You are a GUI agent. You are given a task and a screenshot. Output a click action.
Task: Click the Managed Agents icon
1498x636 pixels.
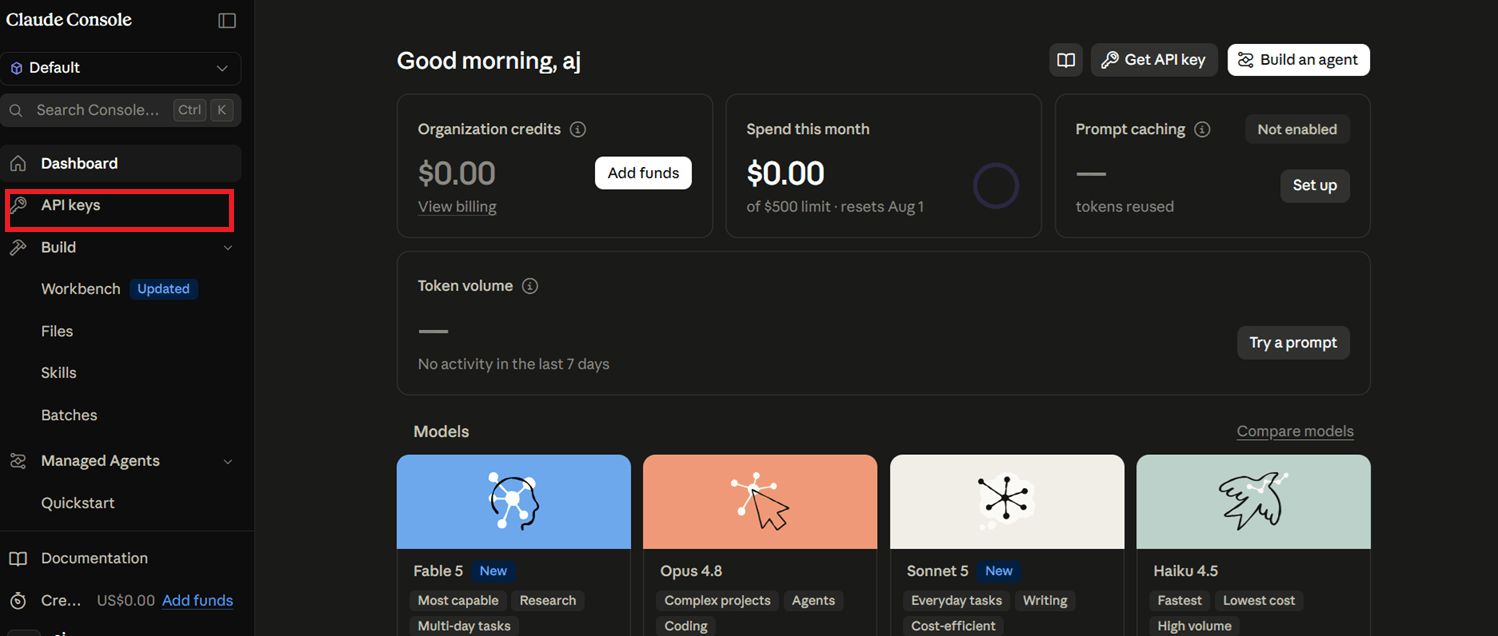[x=18, y=461]
